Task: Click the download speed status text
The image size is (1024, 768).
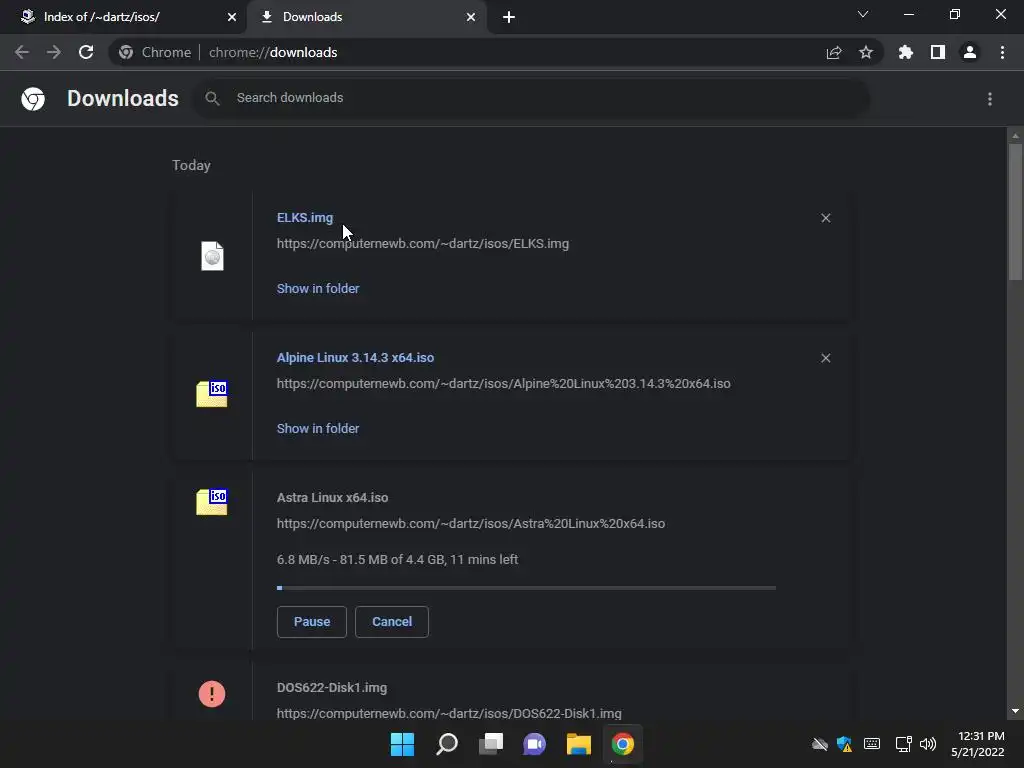Action: 397,560
